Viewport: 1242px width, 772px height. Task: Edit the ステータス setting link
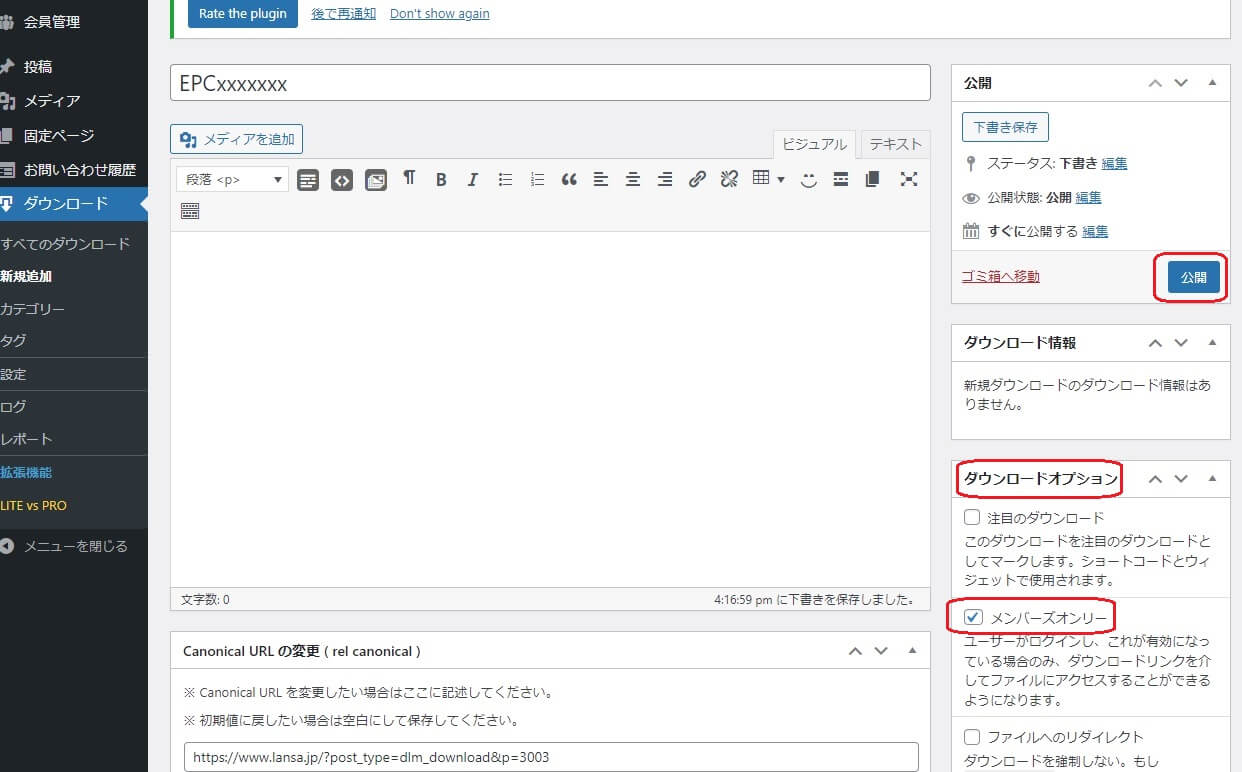coord(1114,163)
